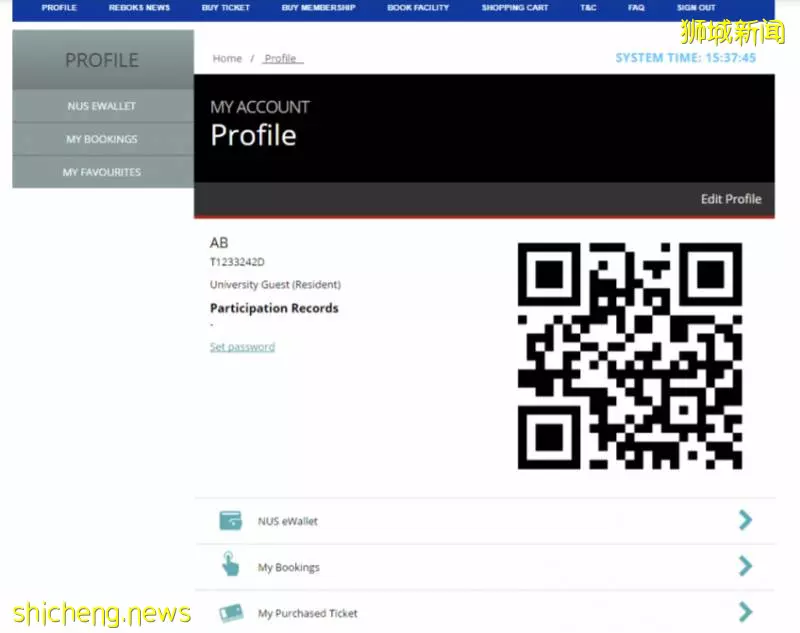Select MY BOOKINGS in the sidebar
The width and height of the screenshot is (800, 633).
tap(103, 139)
